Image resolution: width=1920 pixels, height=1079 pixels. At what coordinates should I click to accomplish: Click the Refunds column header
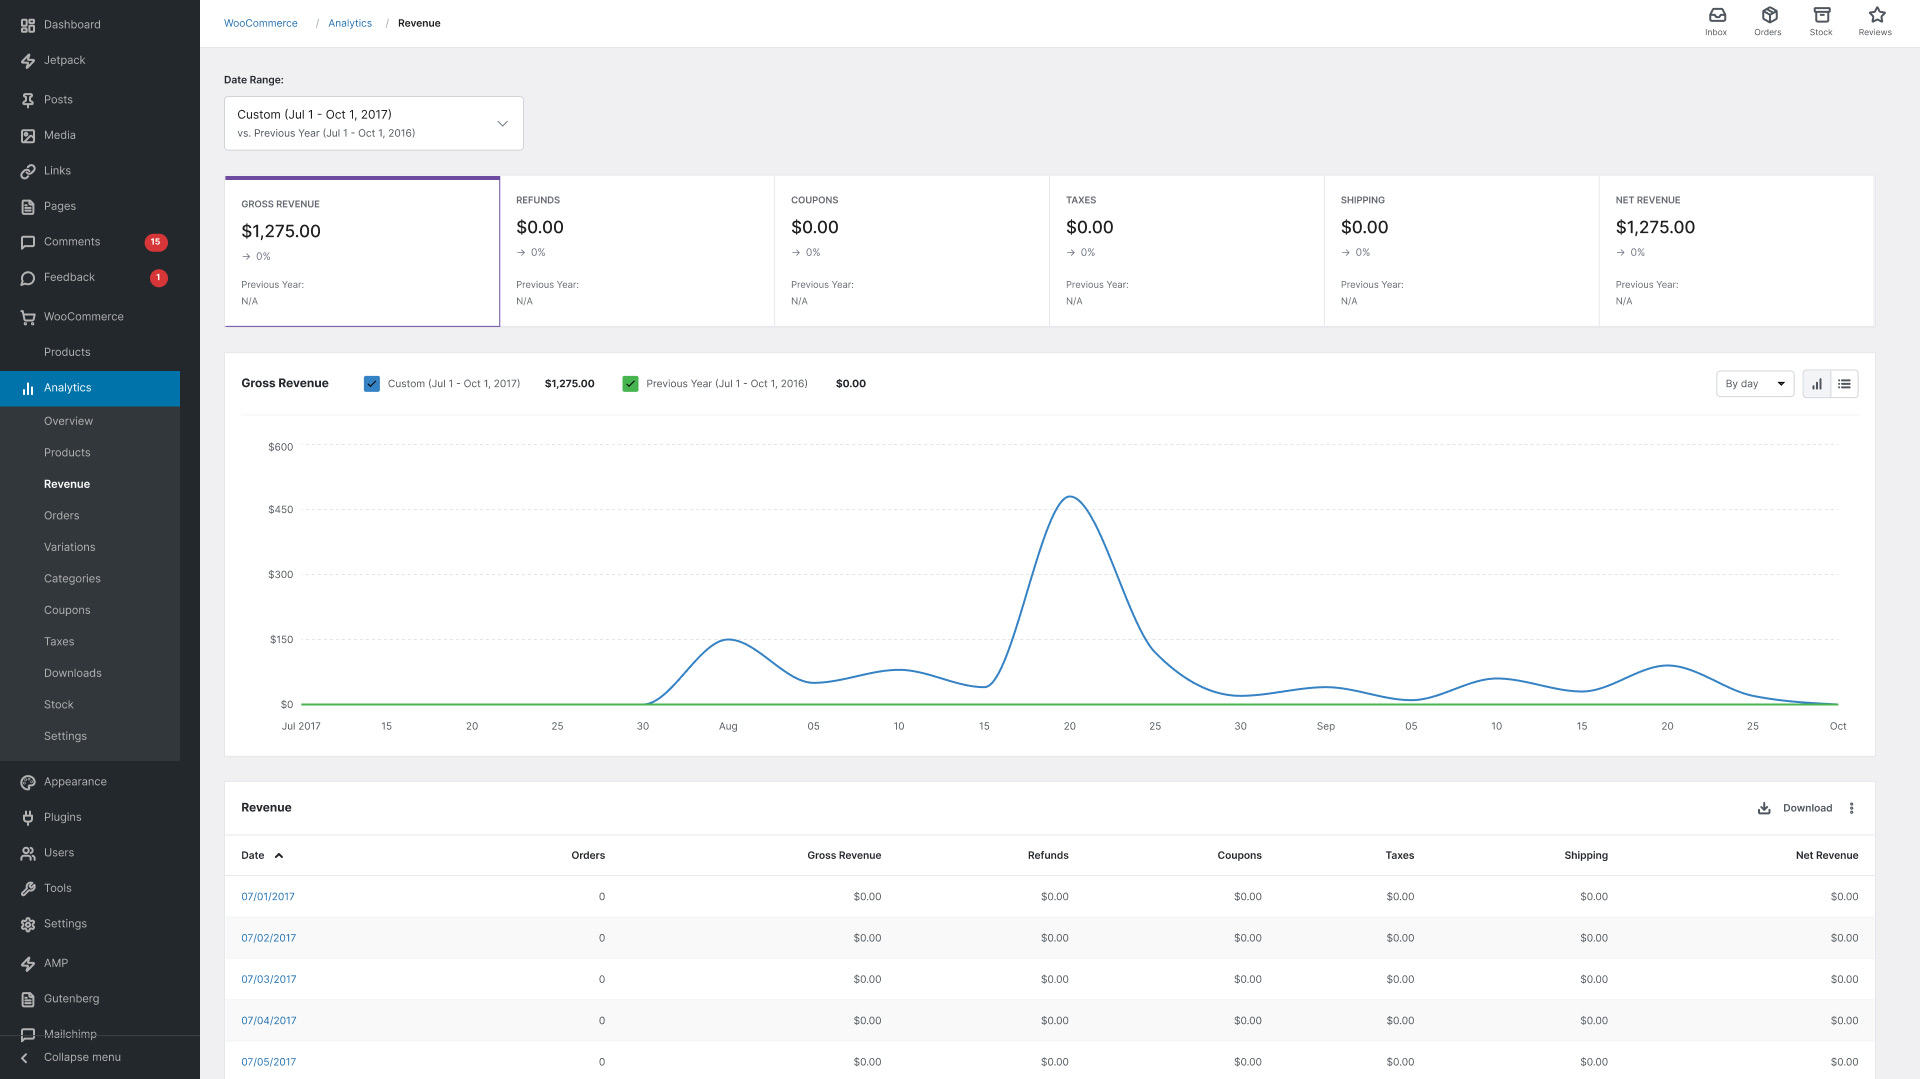[x=1048, y=856]
